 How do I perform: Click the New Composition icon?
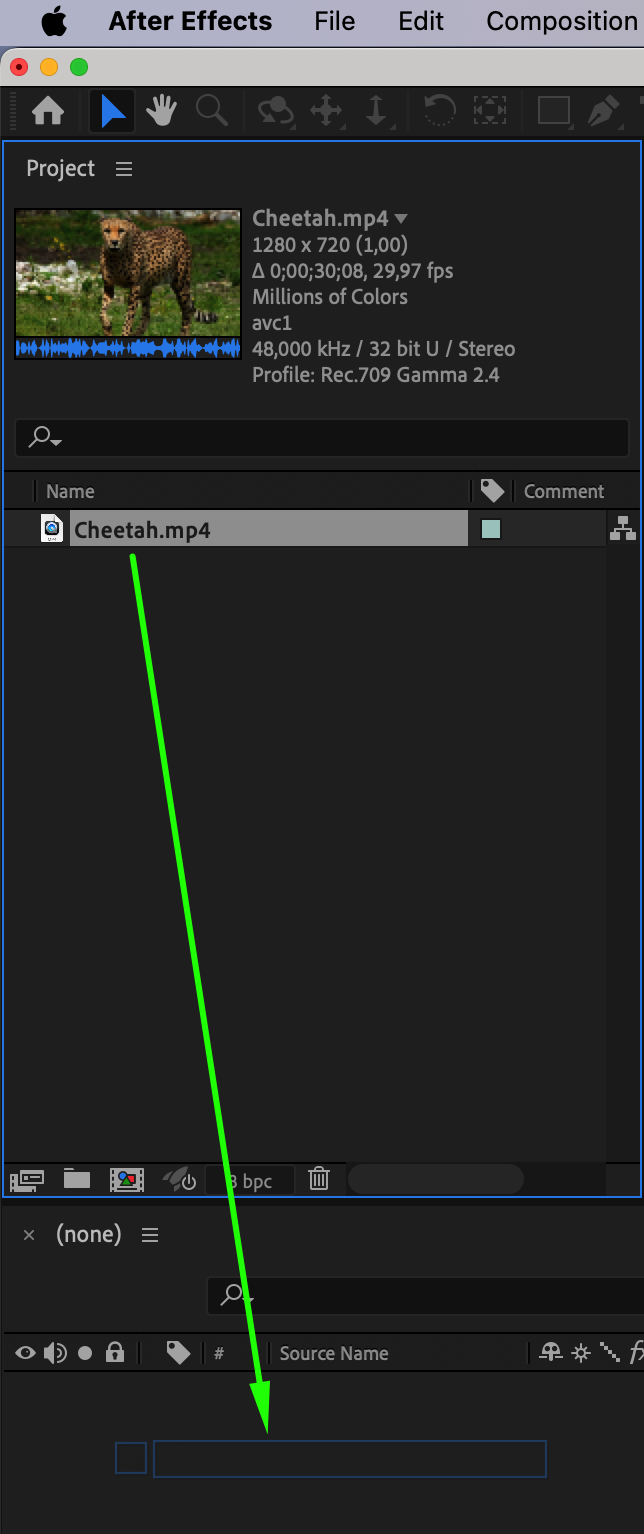click(x=127, y=1180)
